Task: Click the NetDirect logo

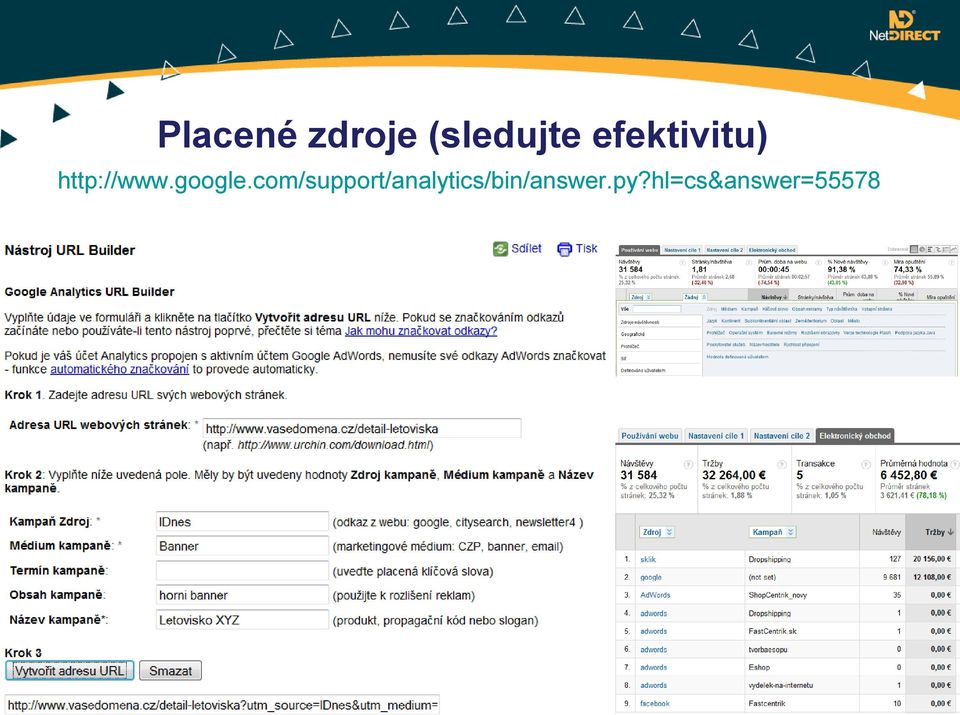Action: (x=904, y=26)
